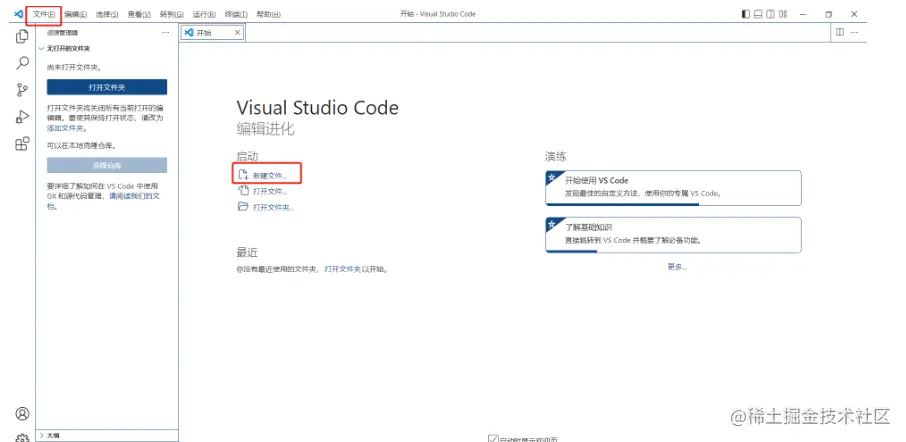Screen dimensions: 906x442
Task: Open the Run and Debug view
Action: [x=22, y=117]
